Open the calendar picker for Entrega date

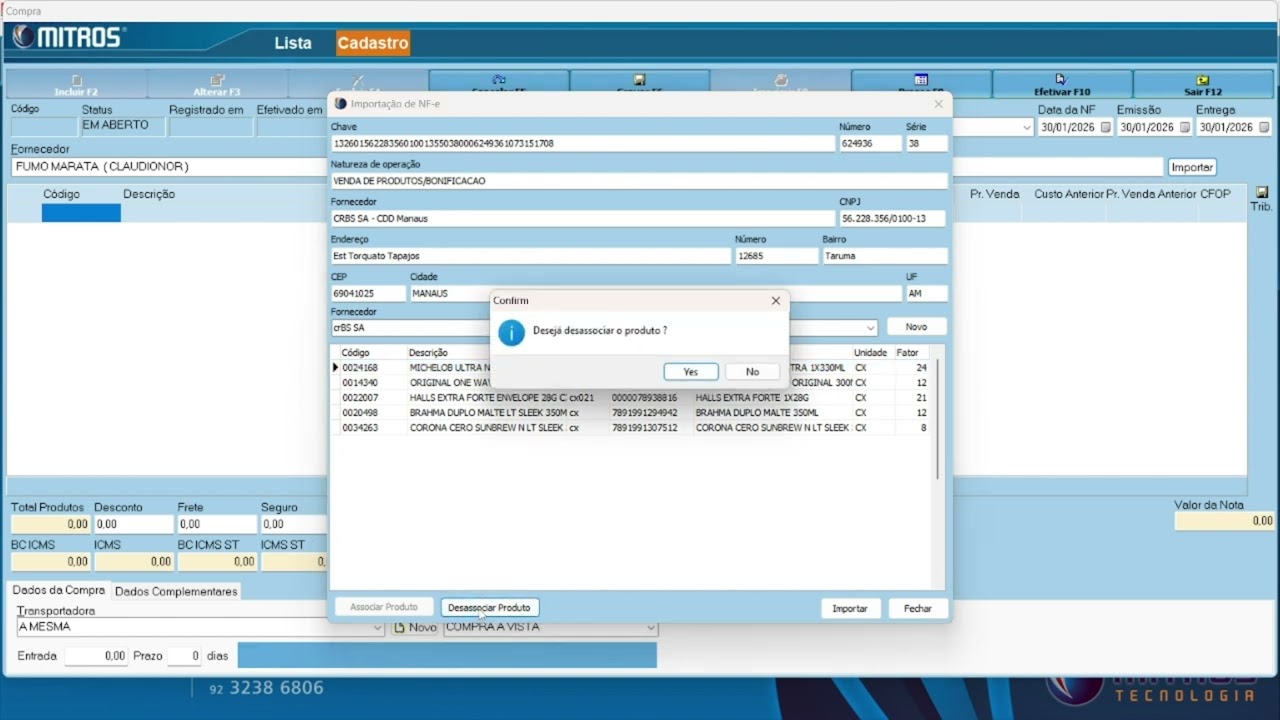(x=1263, y=127)
